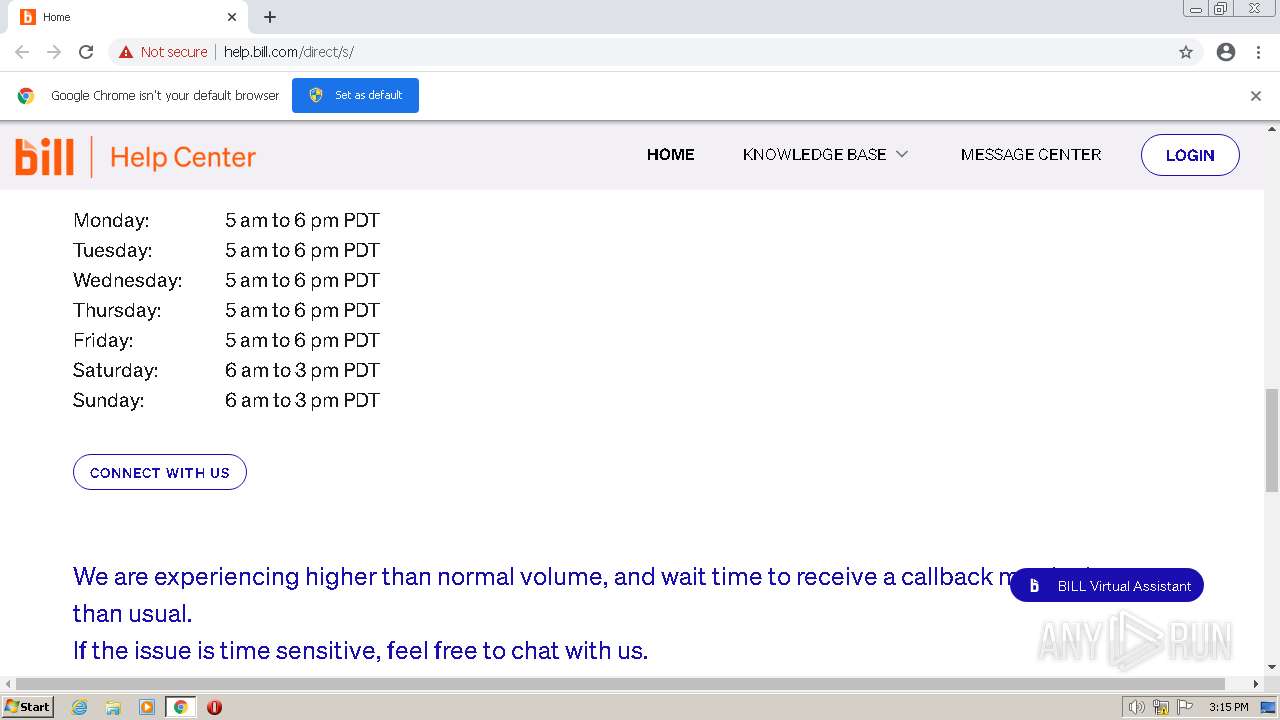Open a new tab with plus icon
This screenshot has width=1280, height=720.
pos(270,17)
